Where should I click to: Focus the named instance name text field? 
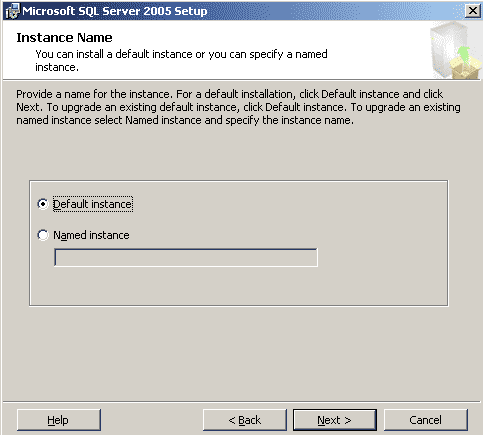(x=186, y=257)
